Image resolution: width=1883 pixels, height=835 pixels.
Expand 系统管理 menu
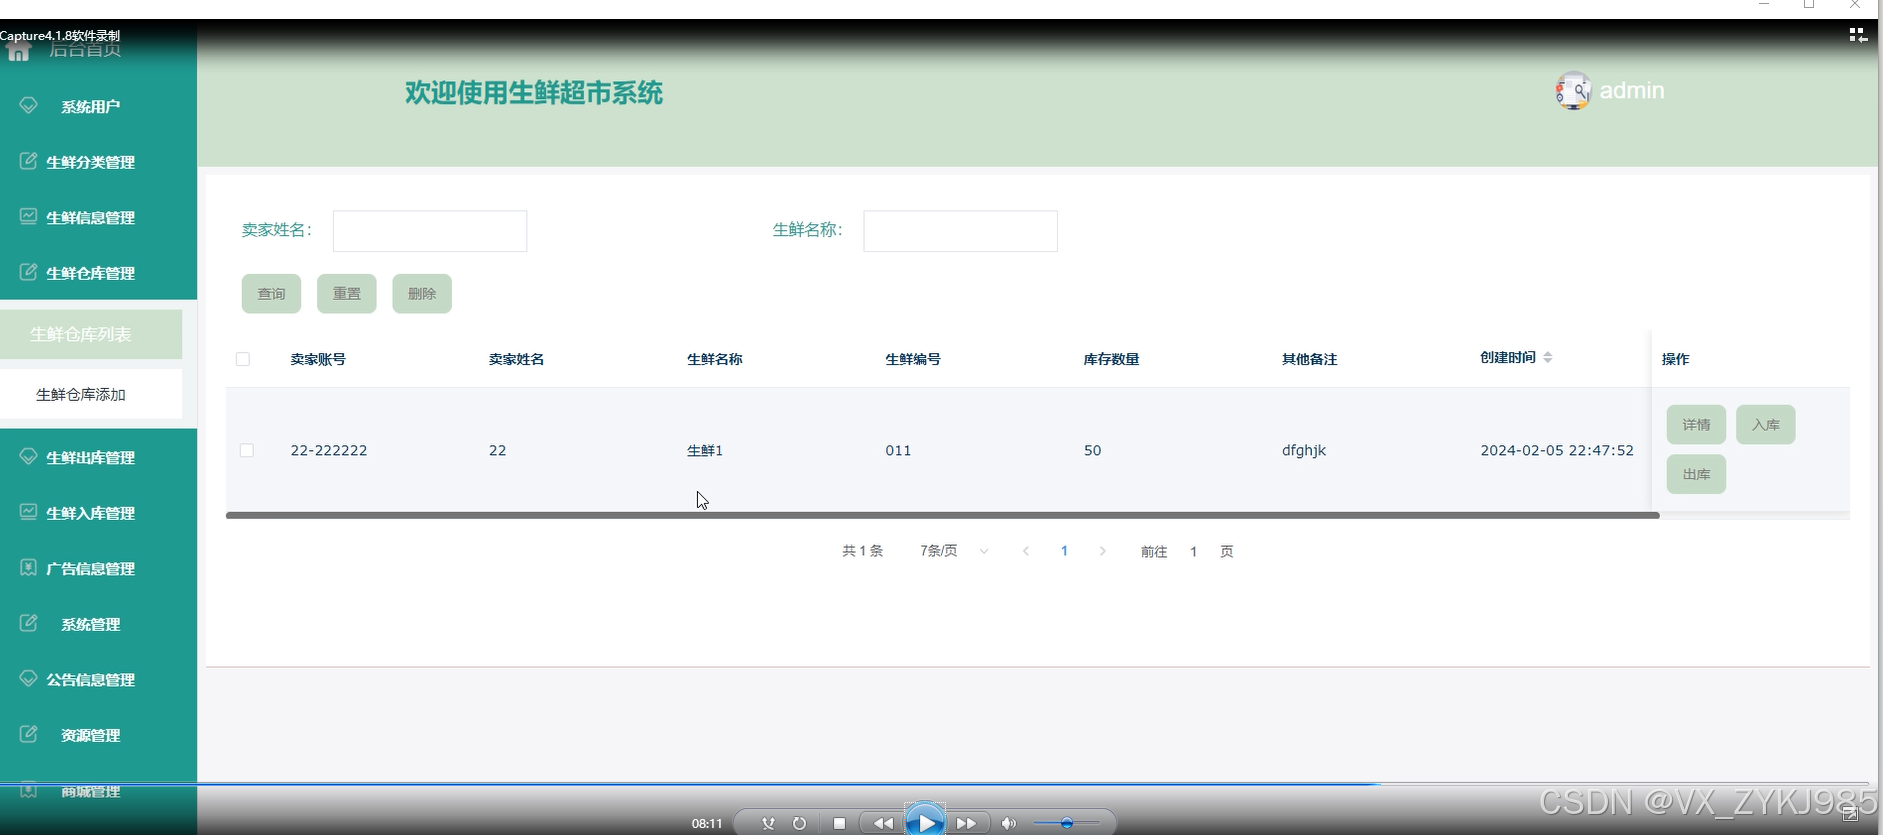tap(98, 624)
